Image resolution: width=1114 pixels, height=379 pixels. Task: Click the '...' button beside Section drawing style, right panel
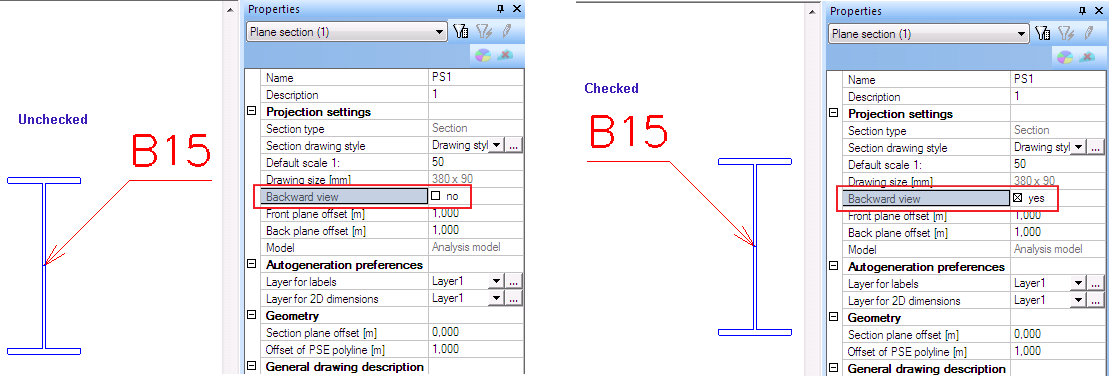pyautogui.click(x=1096, y=147)
